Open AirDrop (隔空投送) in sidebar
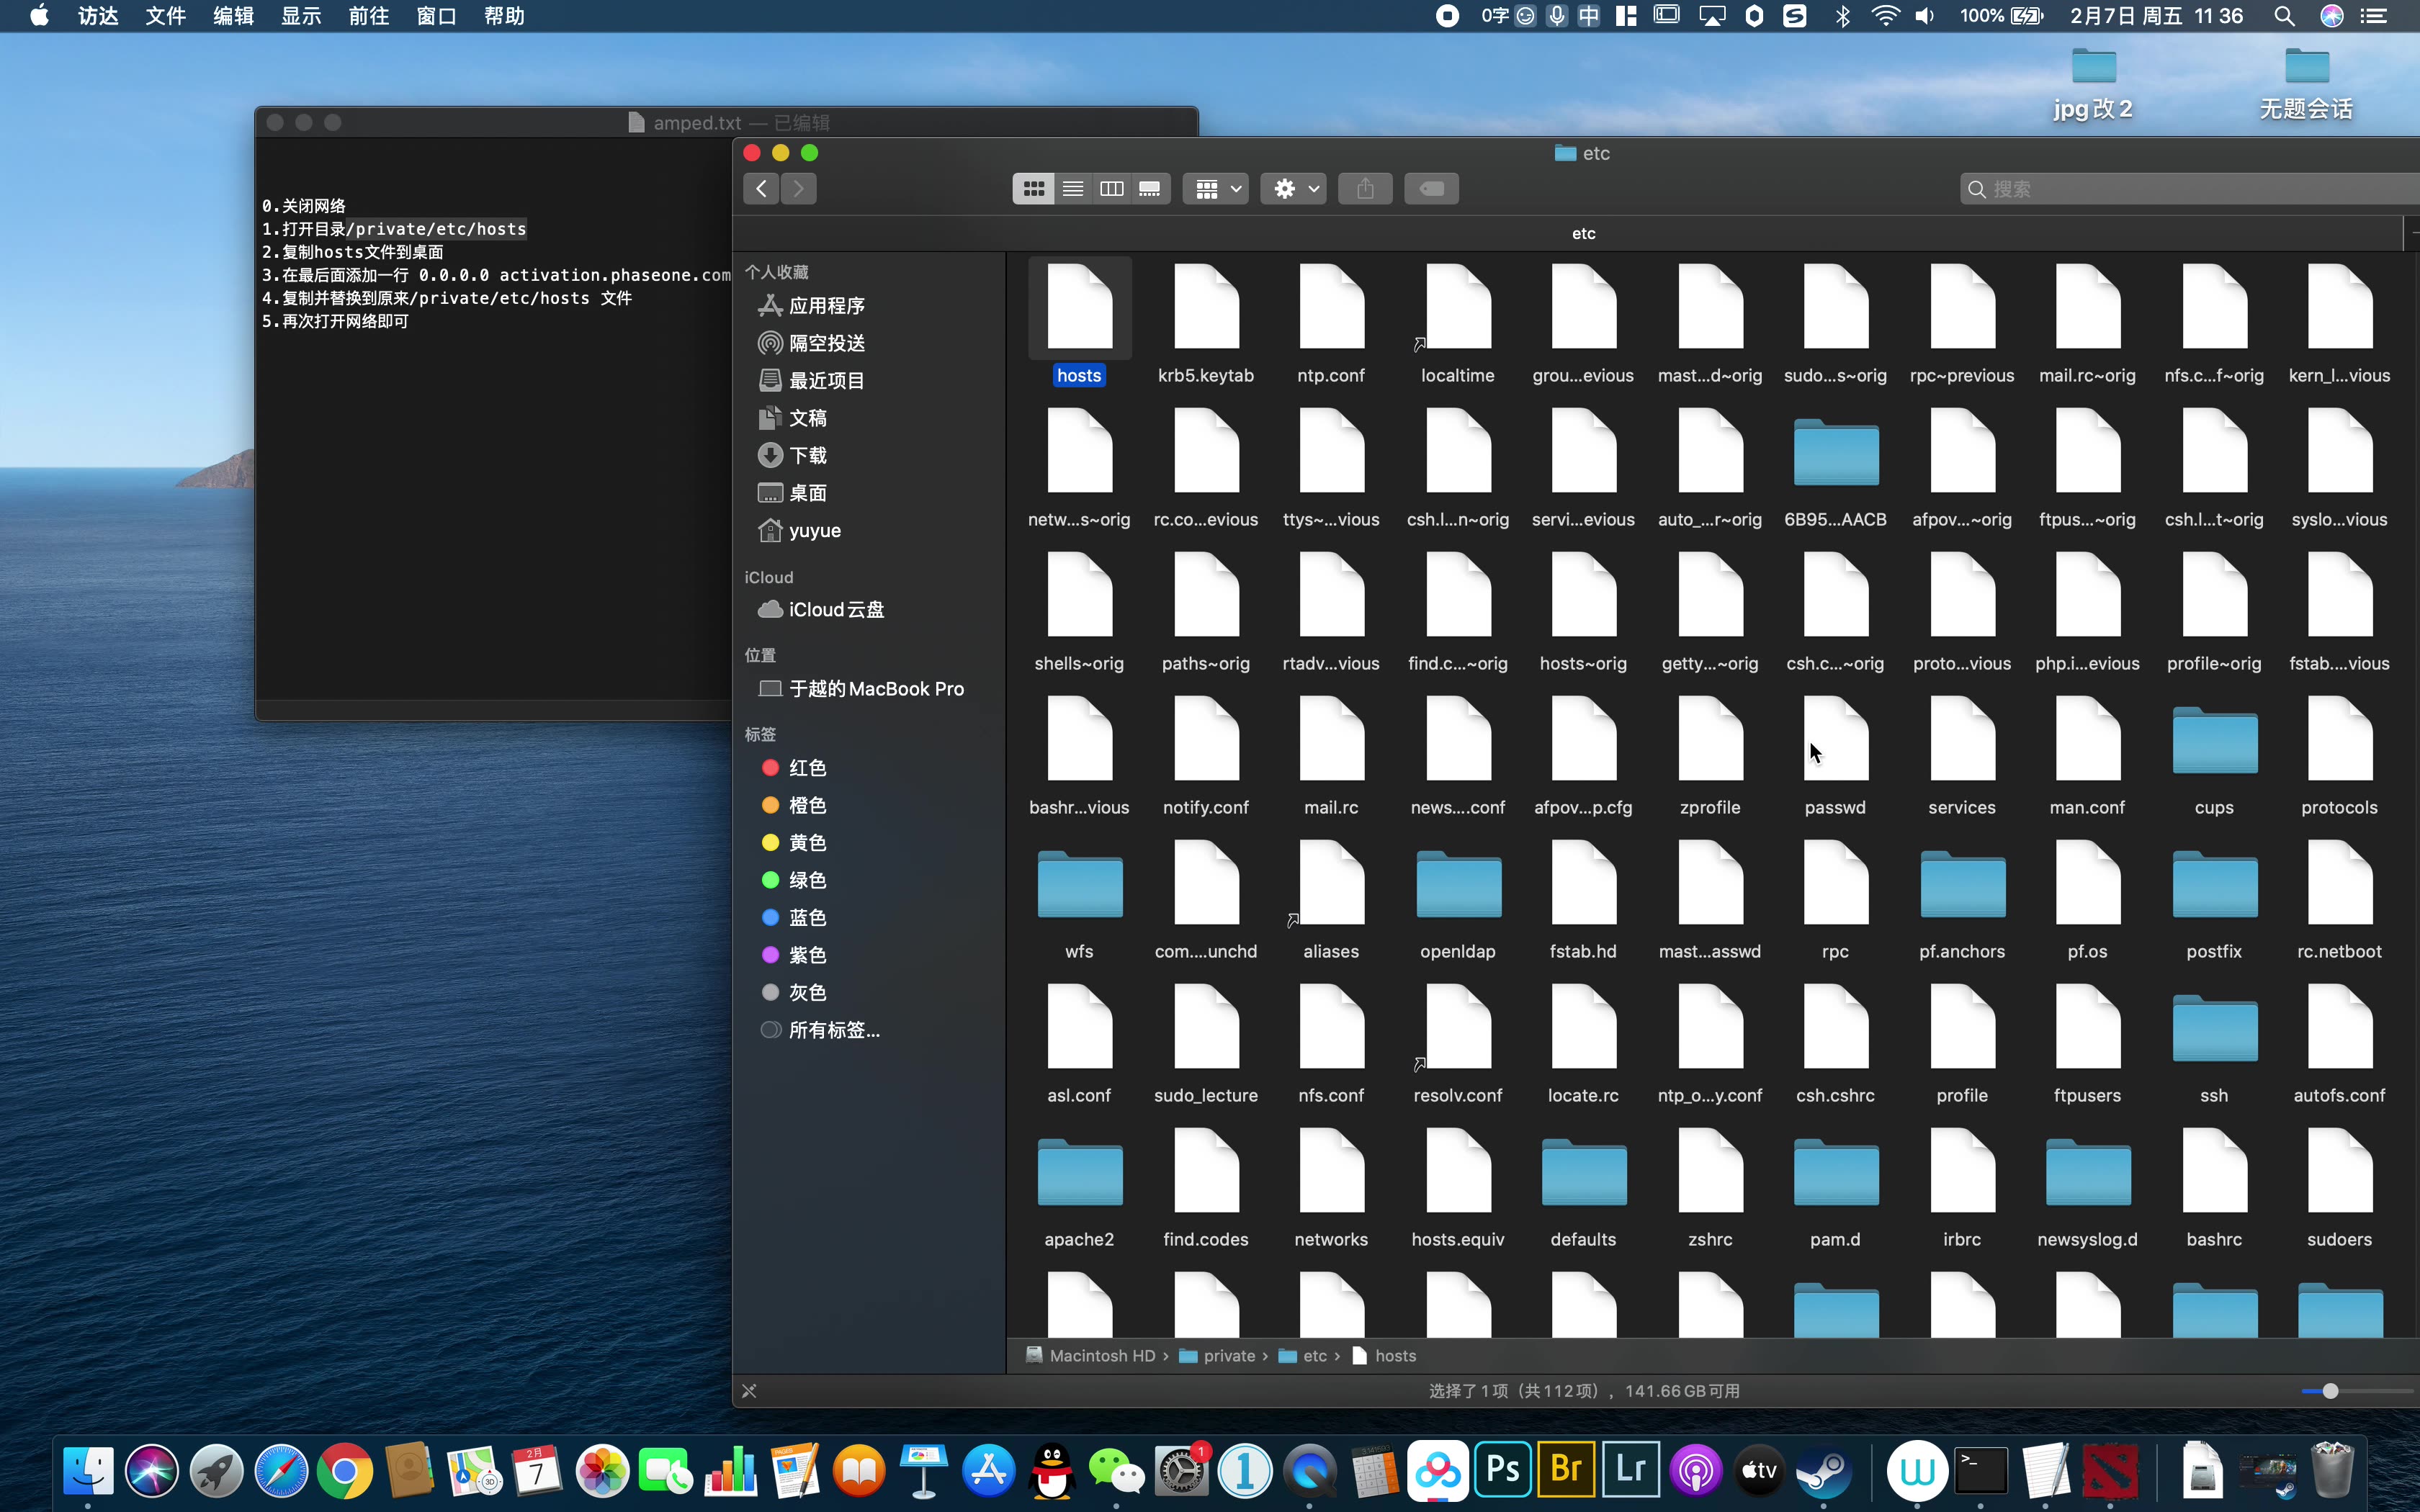Viewport: 2420px width, 1512px height. tap(826, 343)
